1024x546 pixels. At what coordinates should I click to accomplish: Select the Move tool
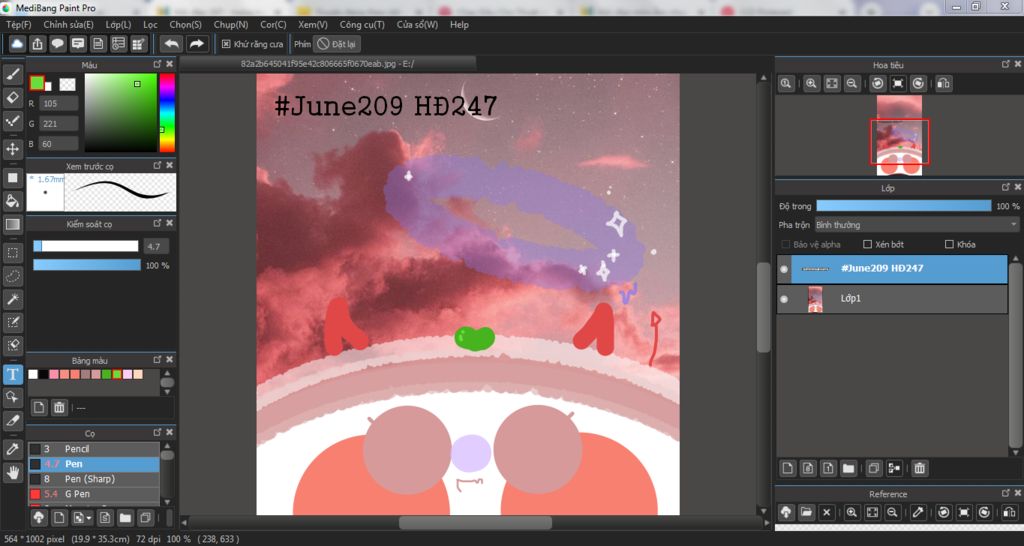12,149
